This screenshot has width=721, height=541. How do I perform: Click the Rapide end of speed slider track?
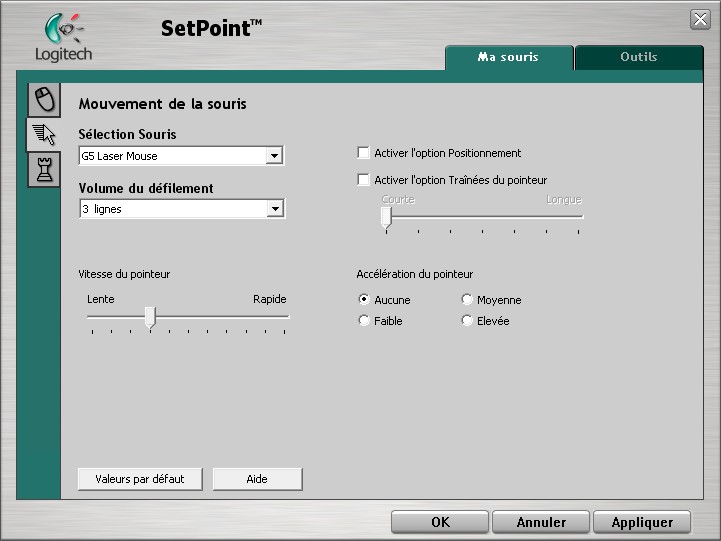tap(286, 317)
